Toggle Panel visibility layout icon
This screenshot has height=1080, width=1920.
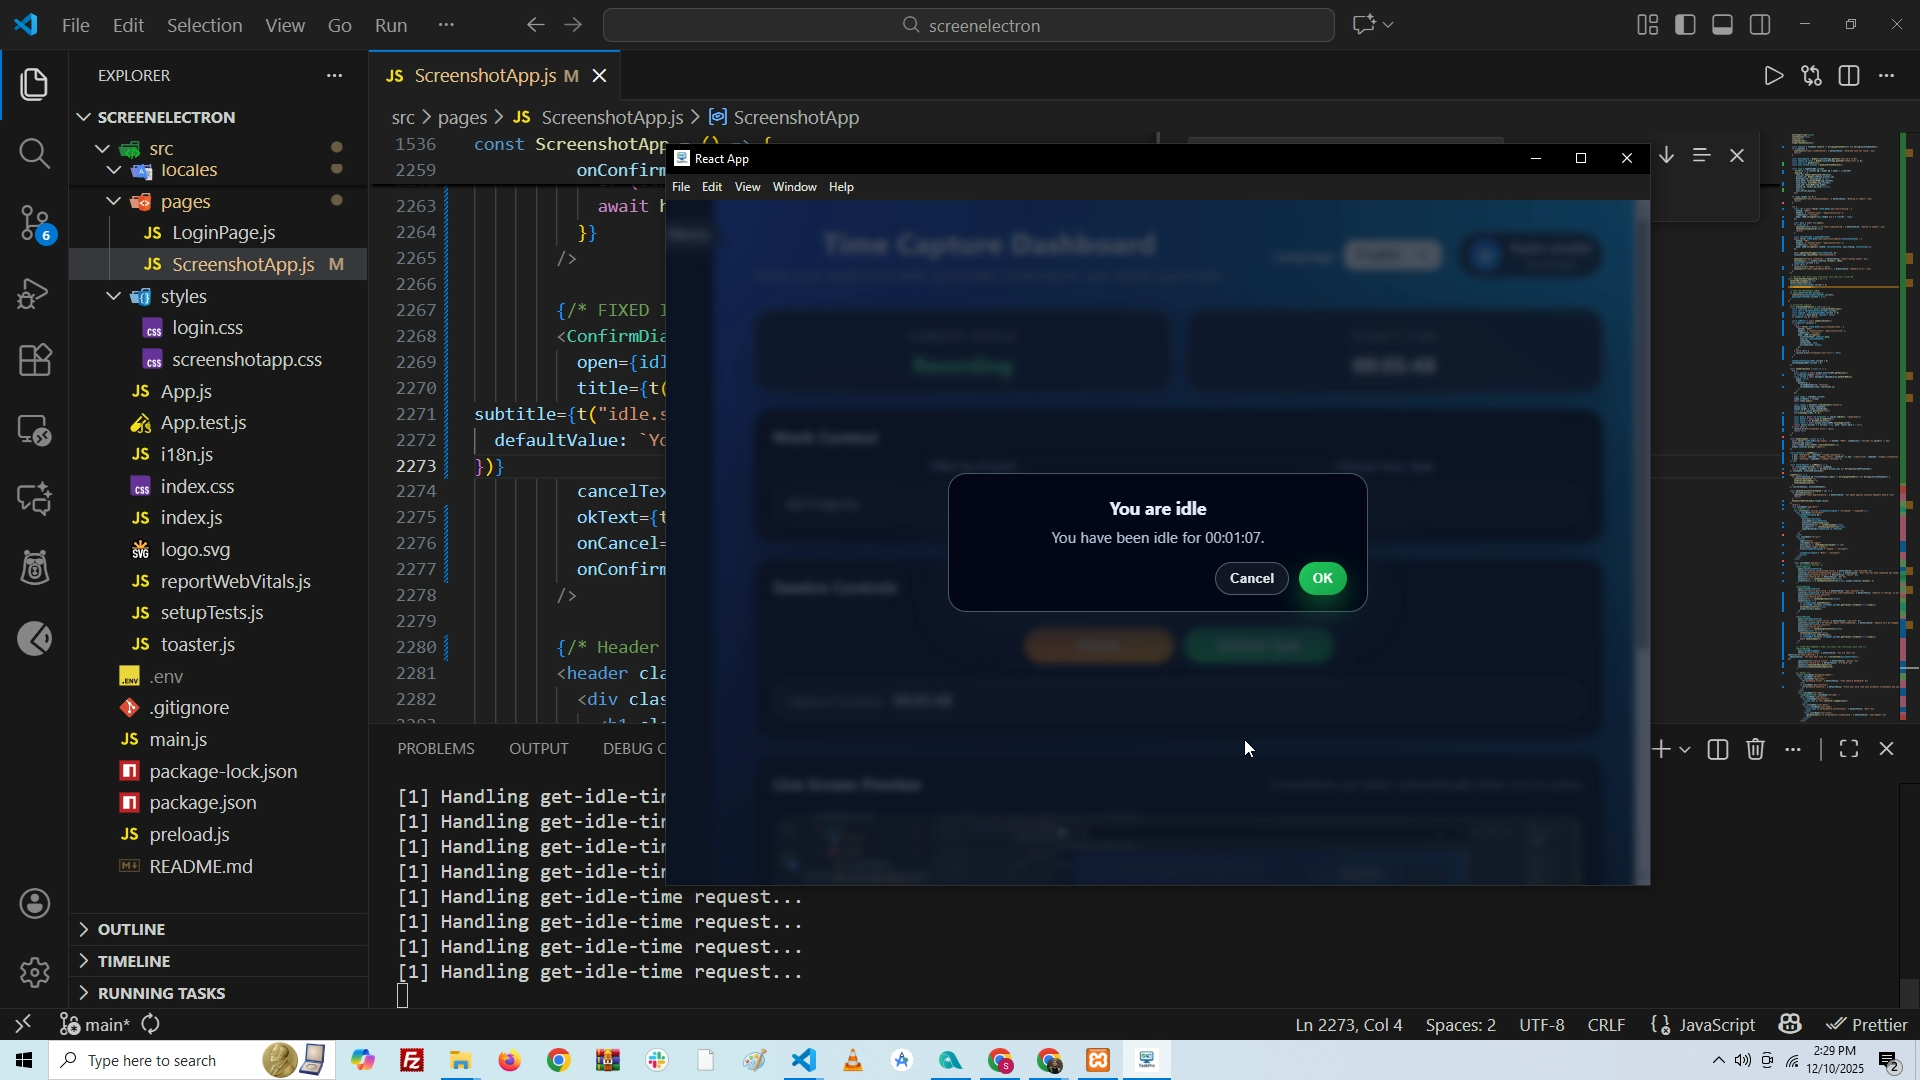[x=1723, y=25]
